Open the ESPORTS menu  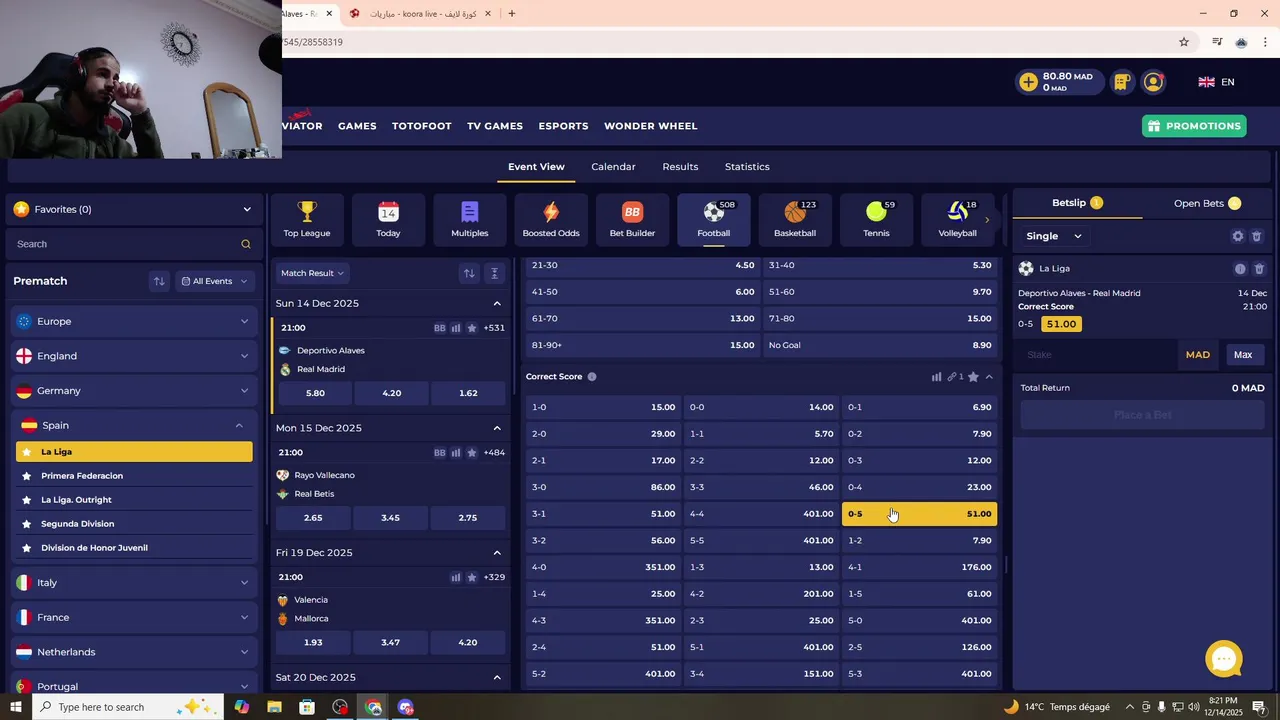click(563, 126)
